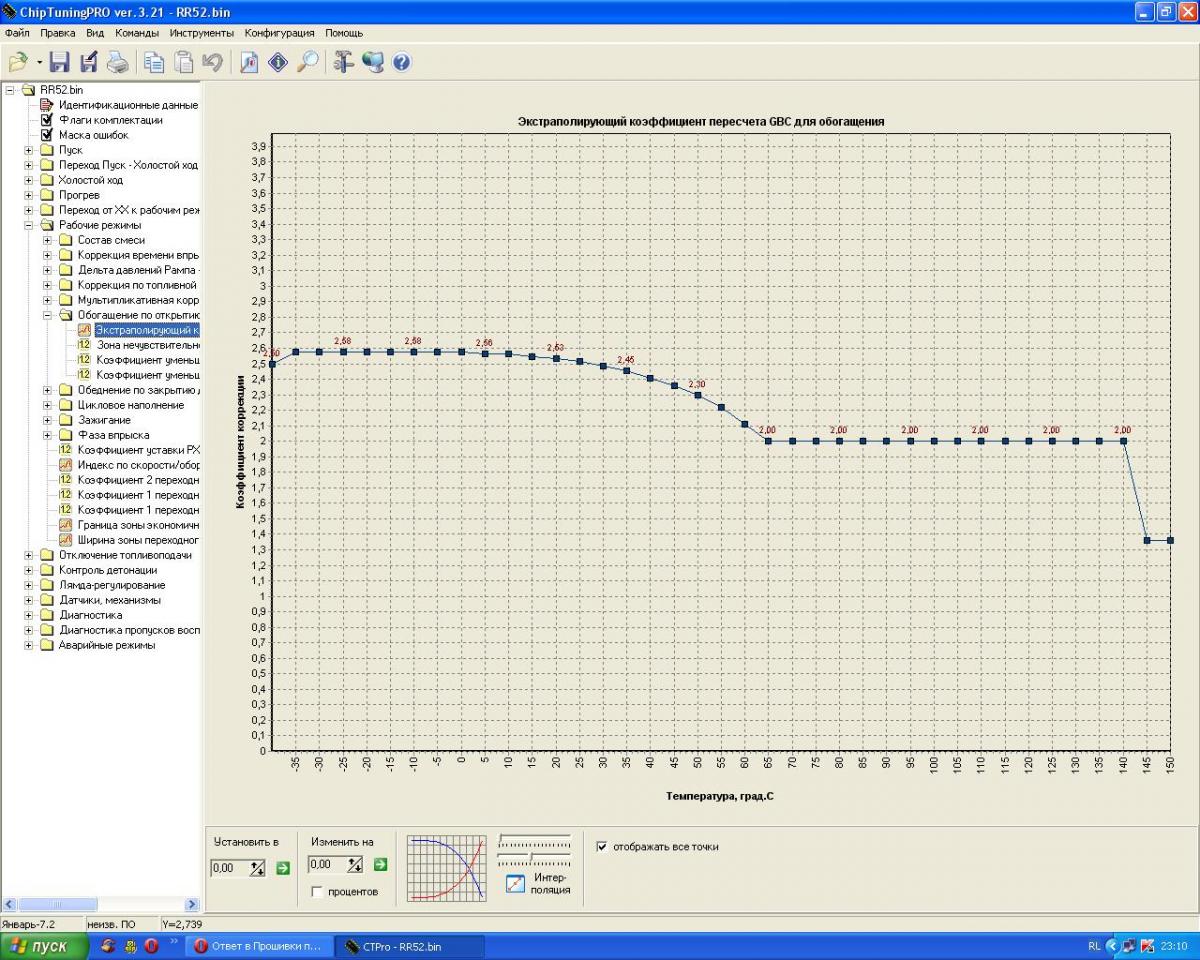Click the Undo arrow icon
1200x960 pixels.
(x=211, y=62)
